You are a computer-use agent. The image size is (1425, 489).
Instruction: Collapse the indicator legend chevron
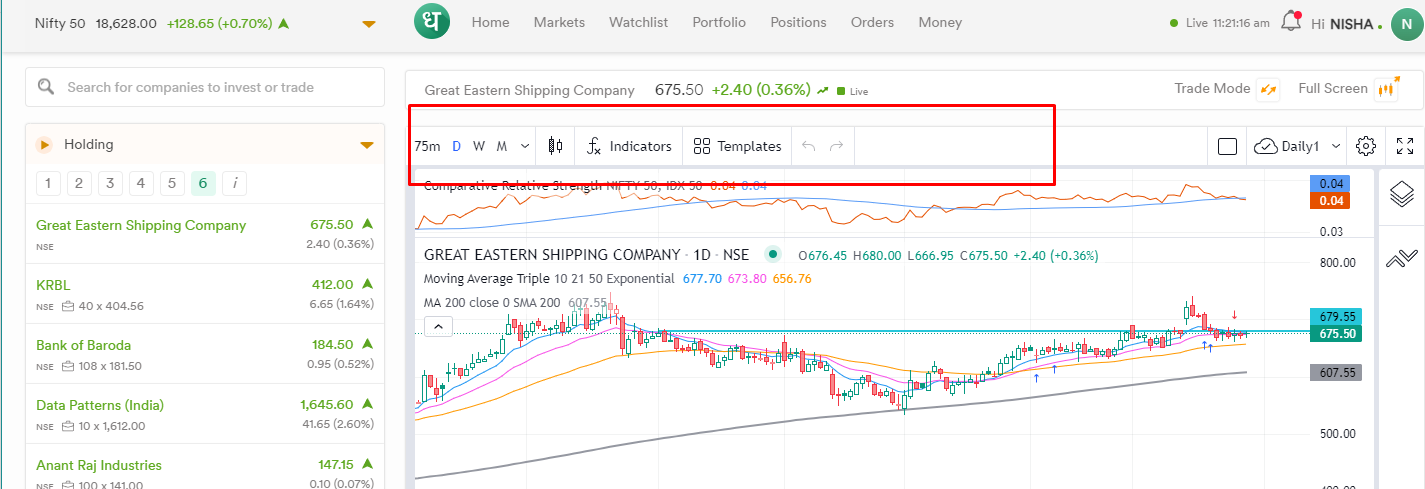coord(439,326)
